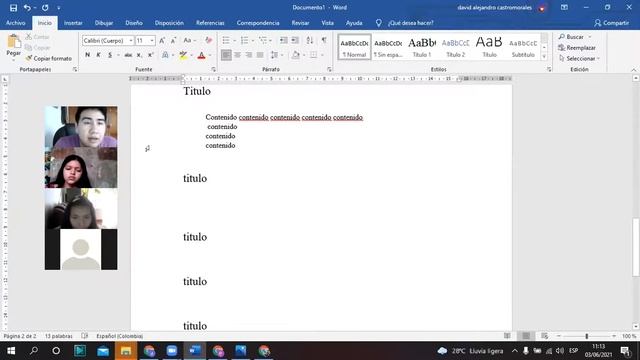
Task: Toggle show paragraph marks ¶
Action: [324, 40]
